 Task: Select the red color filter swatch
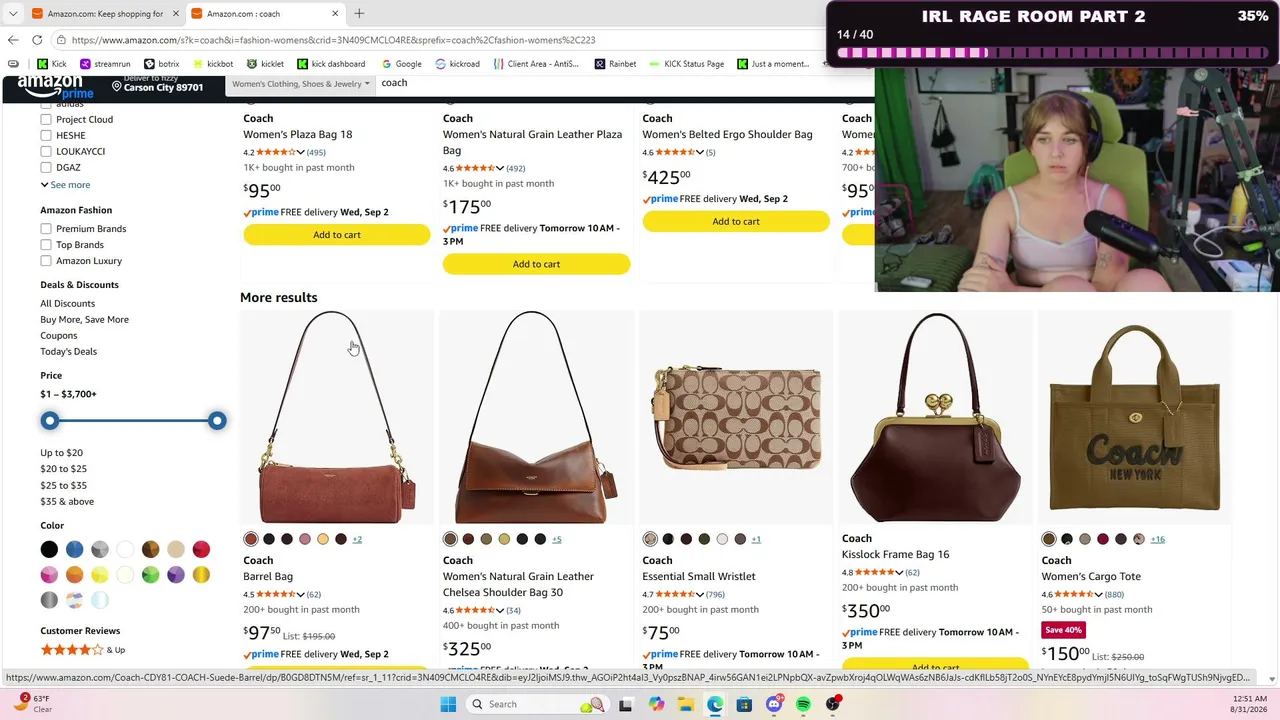pyautogui.click(x=201, y=549)
